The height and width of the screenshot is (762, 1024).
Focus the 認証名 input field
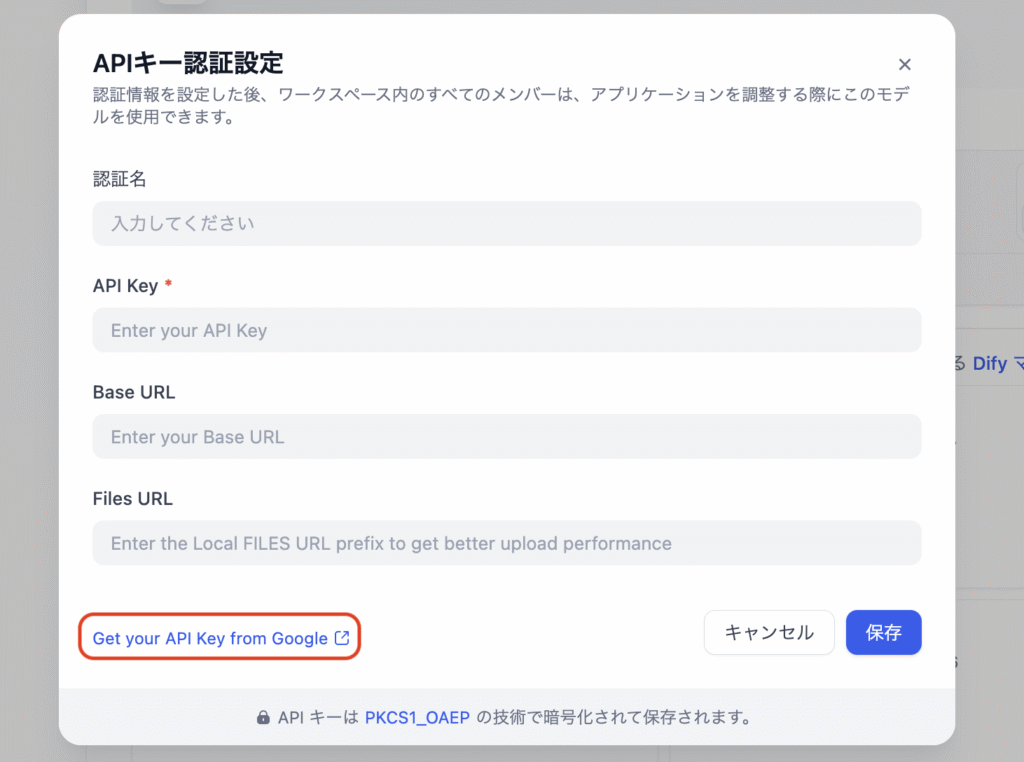coord(507,223)
